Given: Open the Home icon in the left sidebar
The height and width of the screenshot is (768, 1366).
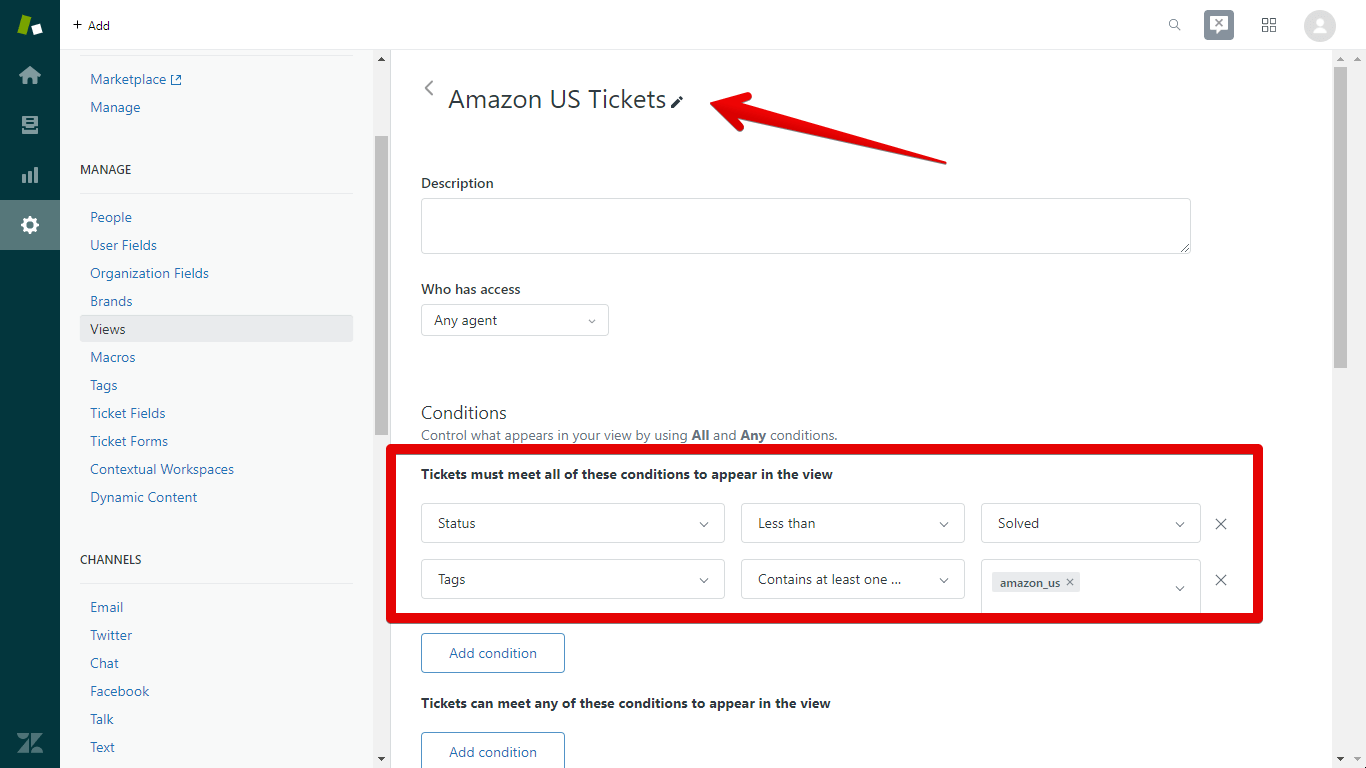Looking at the screenshot, I should [30, 75].
